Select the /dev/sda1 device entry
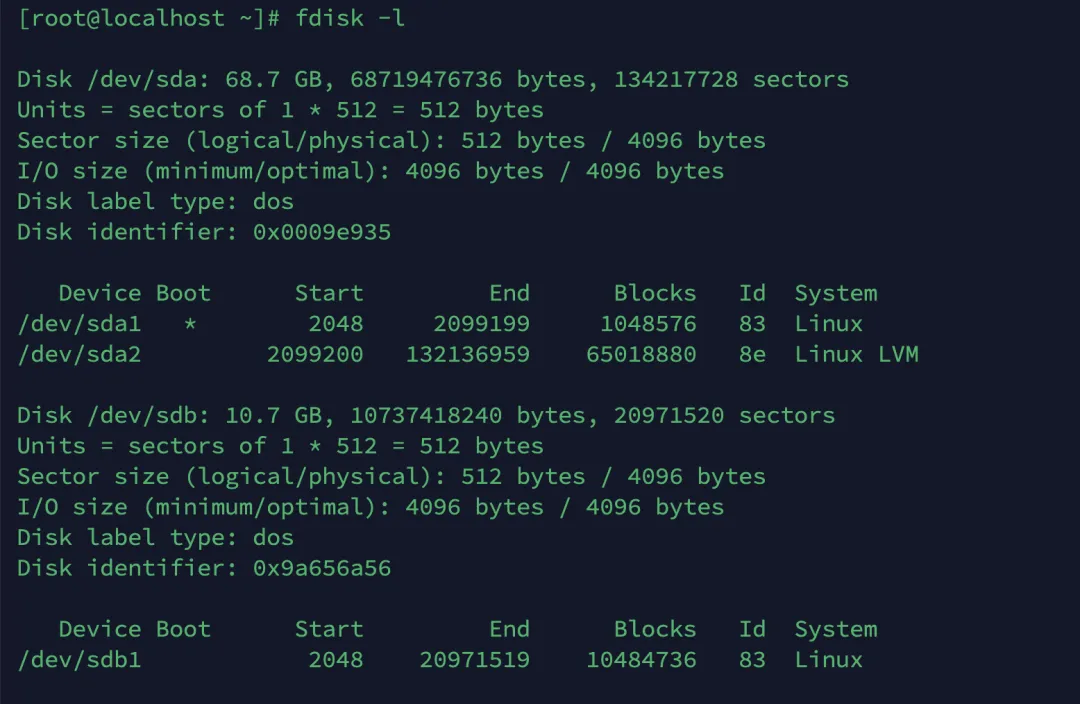The height and width of the screenshot is (704, 1080). [x=79, y=324]
